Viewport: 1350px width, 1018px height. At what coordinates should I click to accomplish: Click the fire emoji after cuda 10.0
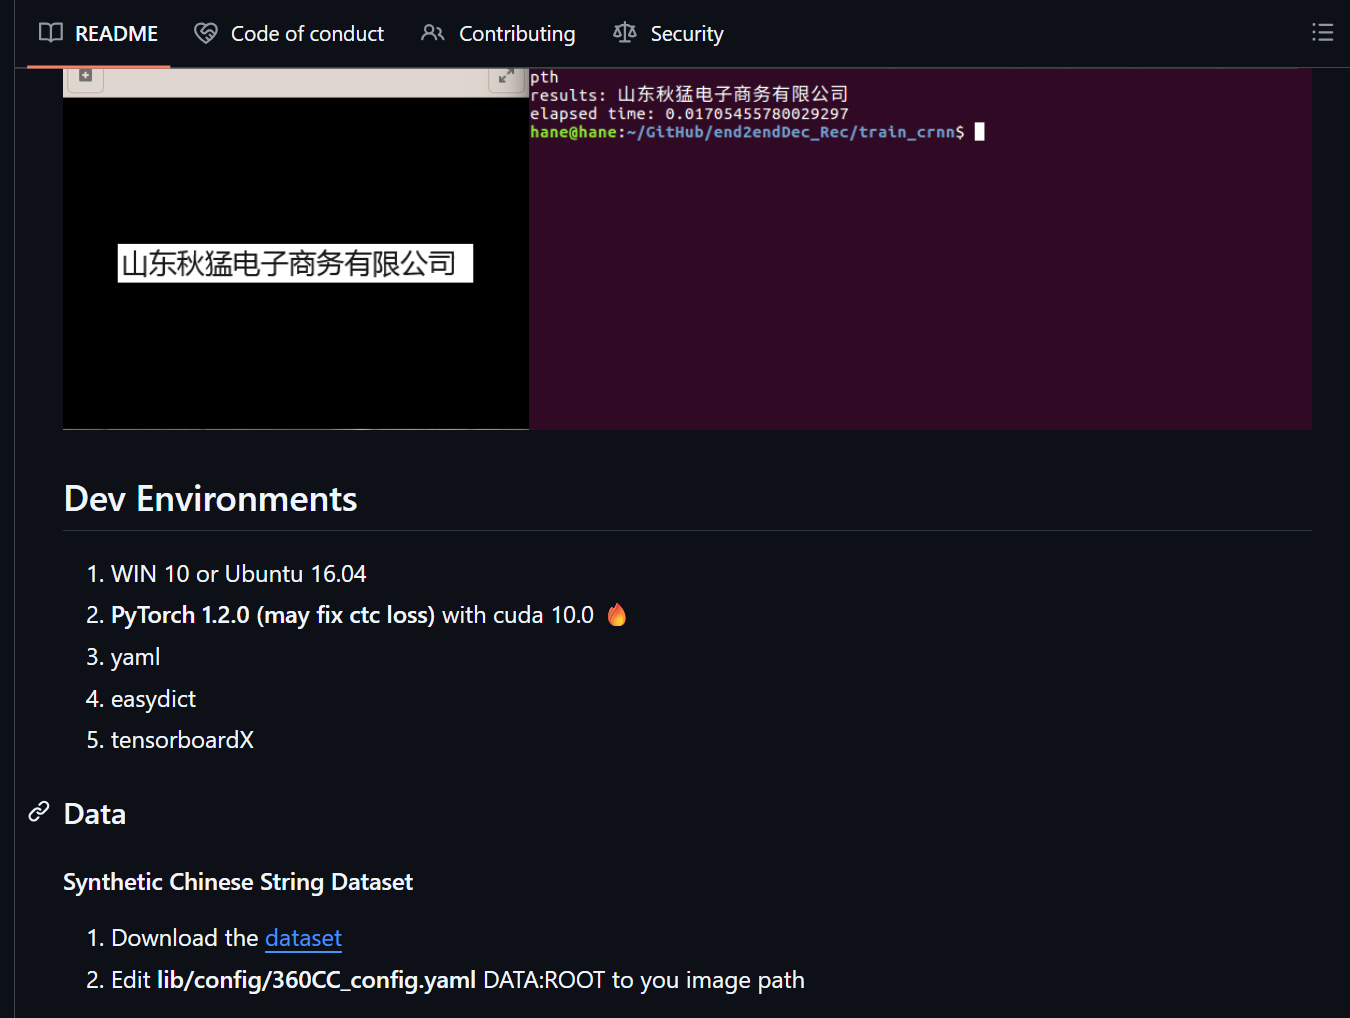coord(617,614)
